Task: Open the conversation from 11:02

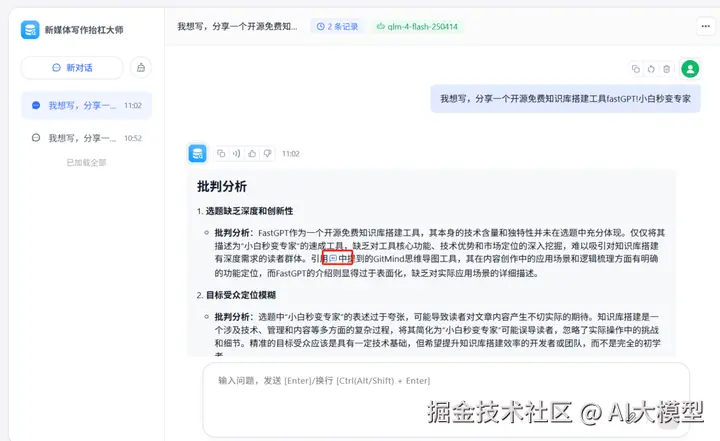Action: click(86, 105)
